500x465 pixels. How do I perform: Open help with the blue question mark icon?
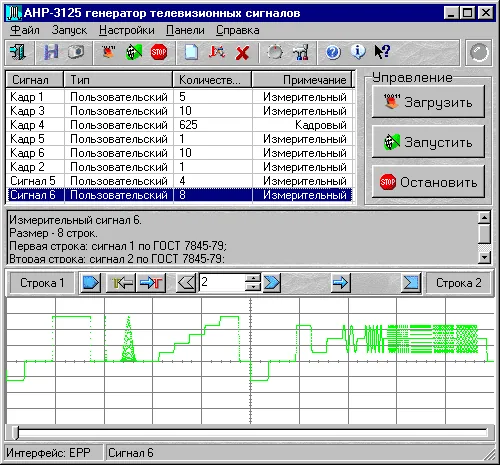point(333,52)
